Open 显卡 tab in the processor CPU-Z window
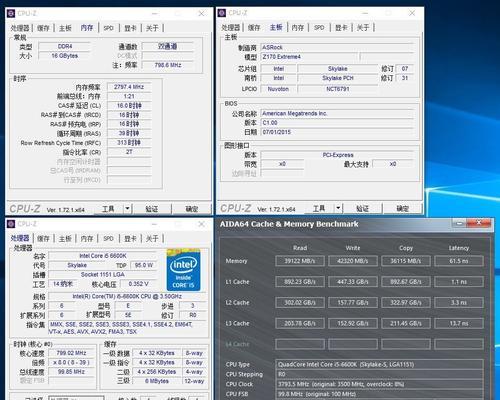This screenshot has width=500, height=400. (130, 238)
